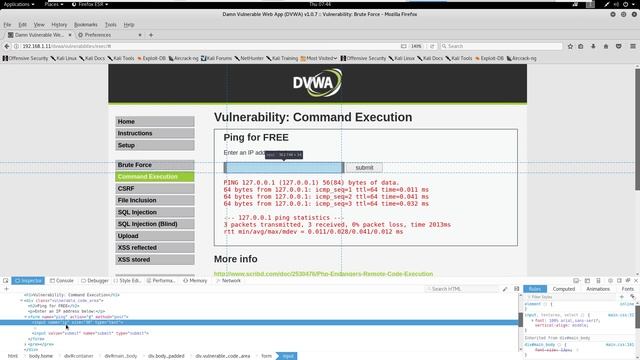Click the Filter Styles input in Rules
The image size is (640, 360).
[570, 297]
